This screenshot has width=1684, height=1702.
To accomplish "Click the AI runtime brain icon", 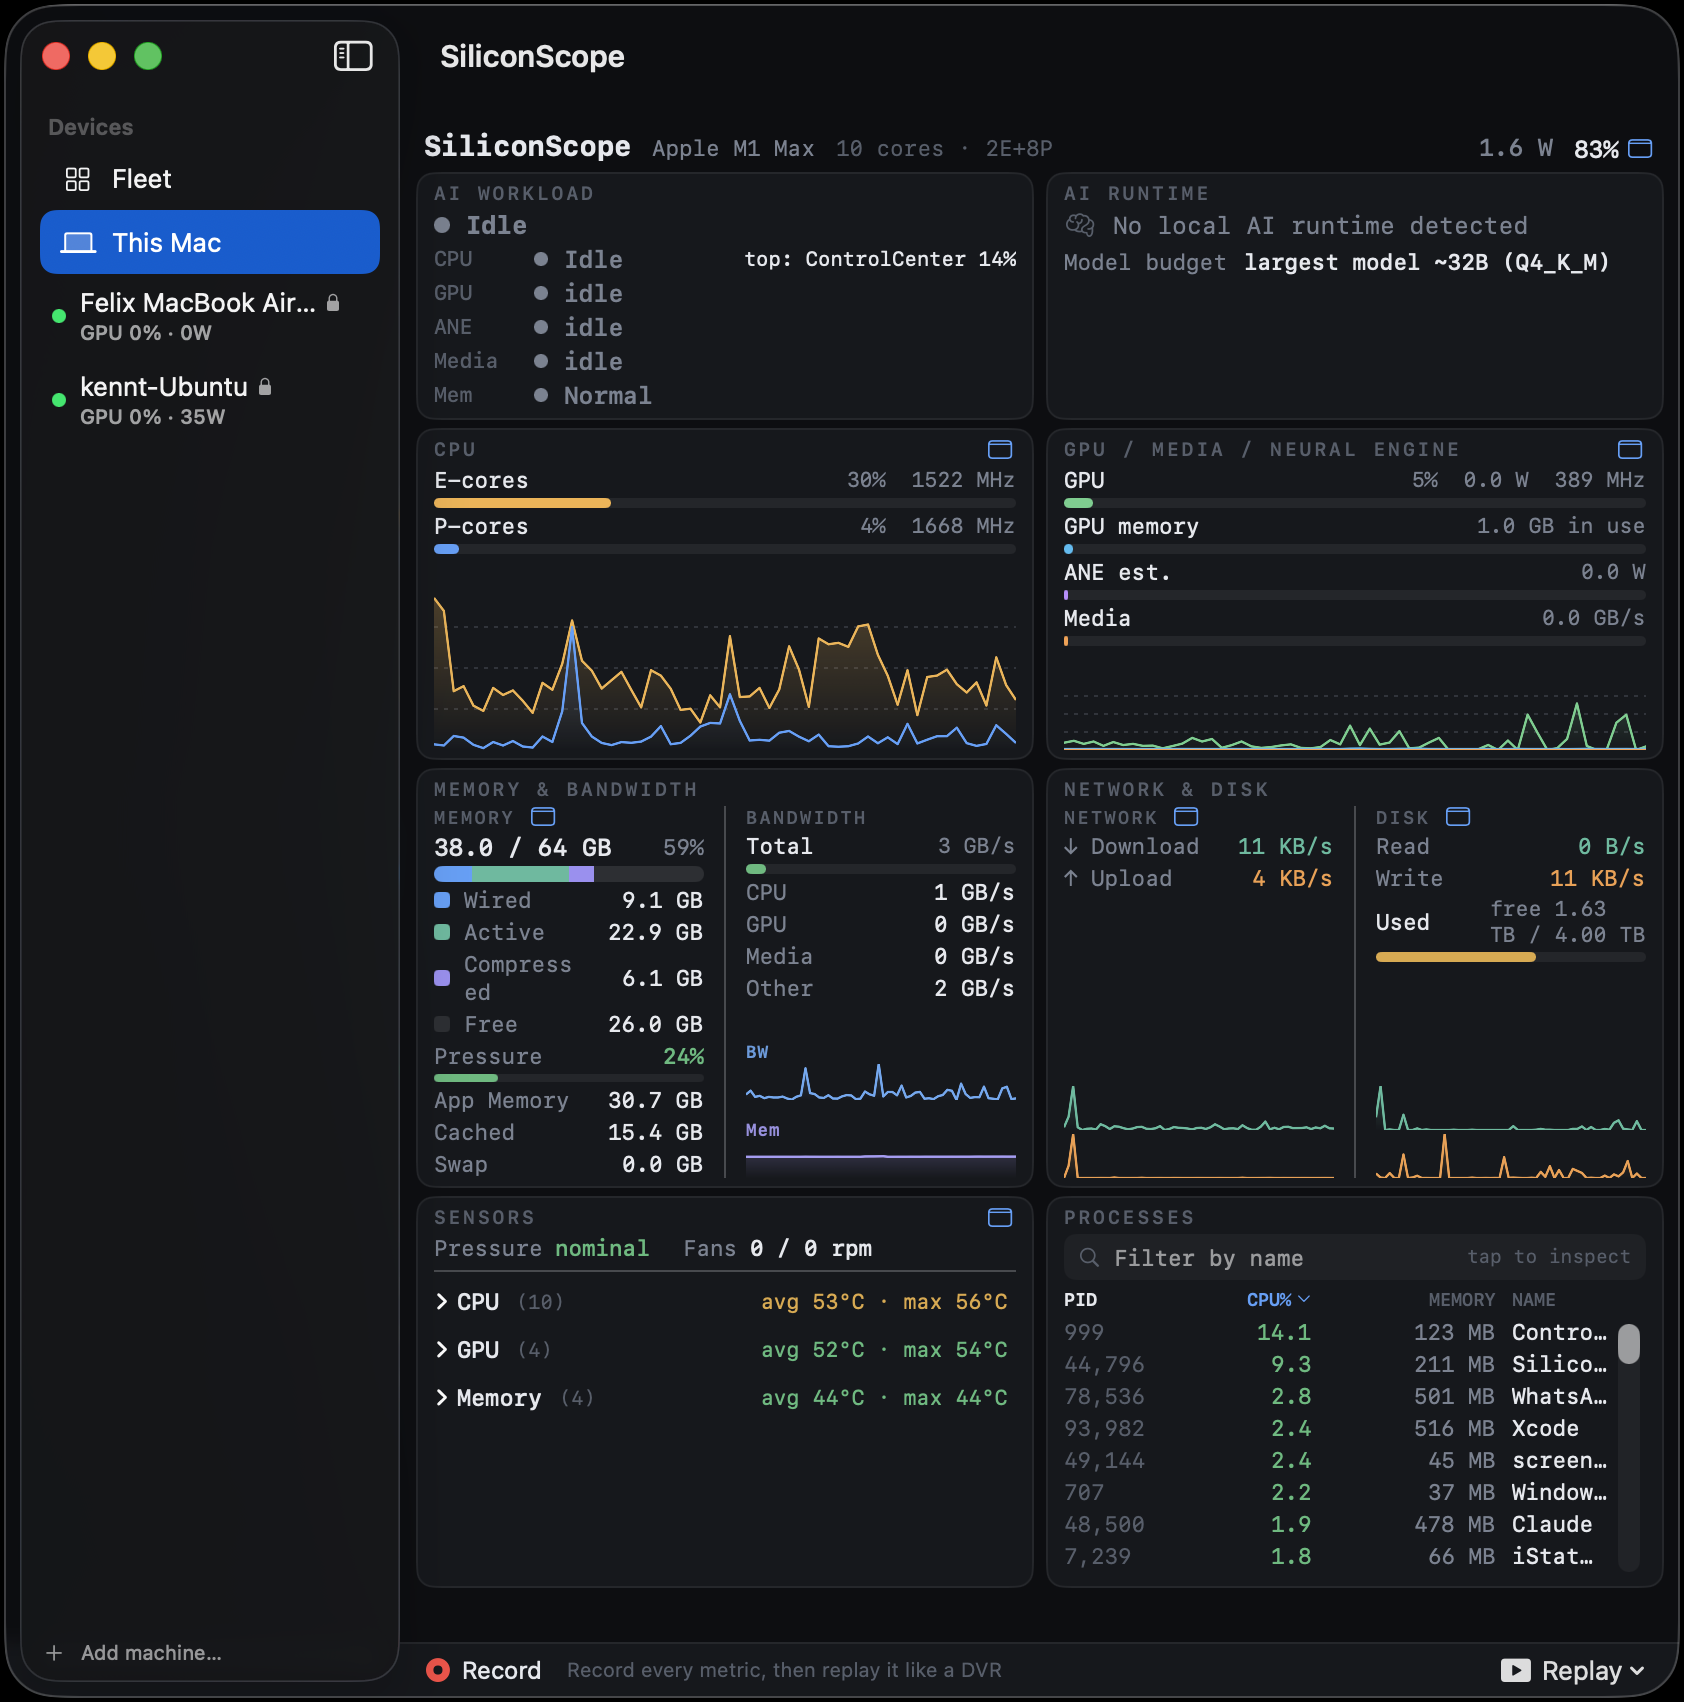I will [1080, 225].
